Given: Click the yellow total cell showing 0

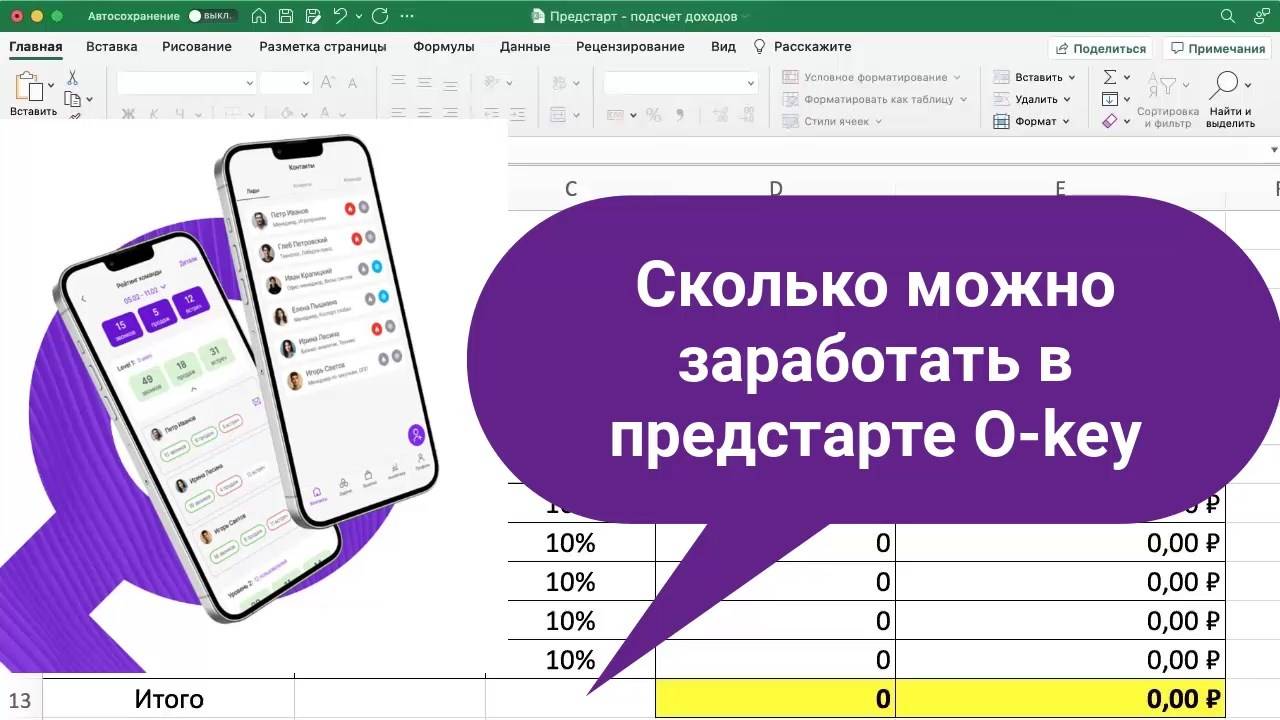Looking at the screenshot, I should click(x=775, y=699).
